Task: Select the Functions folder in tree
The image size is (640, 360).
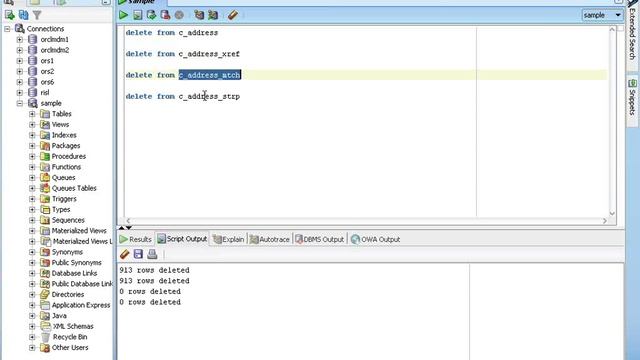Action: tap(66, 167)
